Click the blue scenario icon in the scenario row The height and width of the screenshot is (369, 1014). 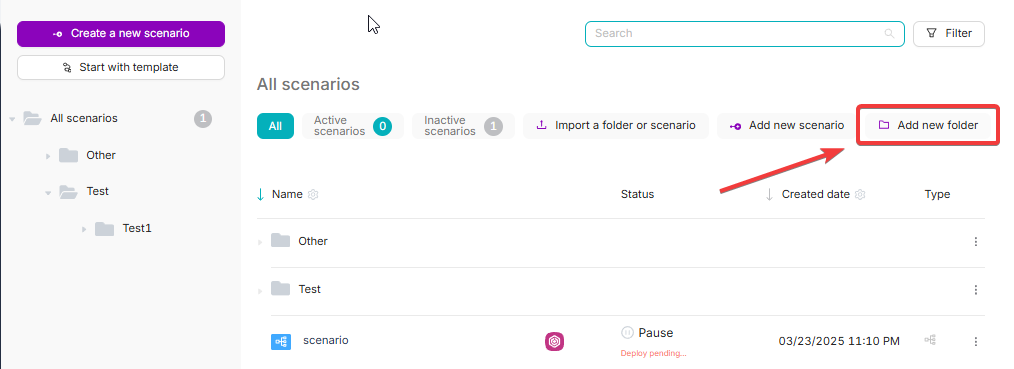tap(281, 341)
